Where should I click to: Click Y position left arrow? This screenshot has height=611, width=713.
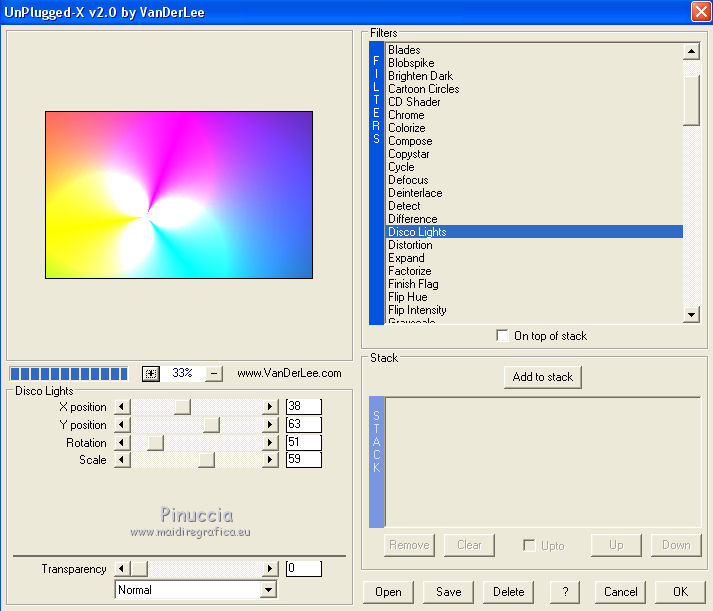122,425
